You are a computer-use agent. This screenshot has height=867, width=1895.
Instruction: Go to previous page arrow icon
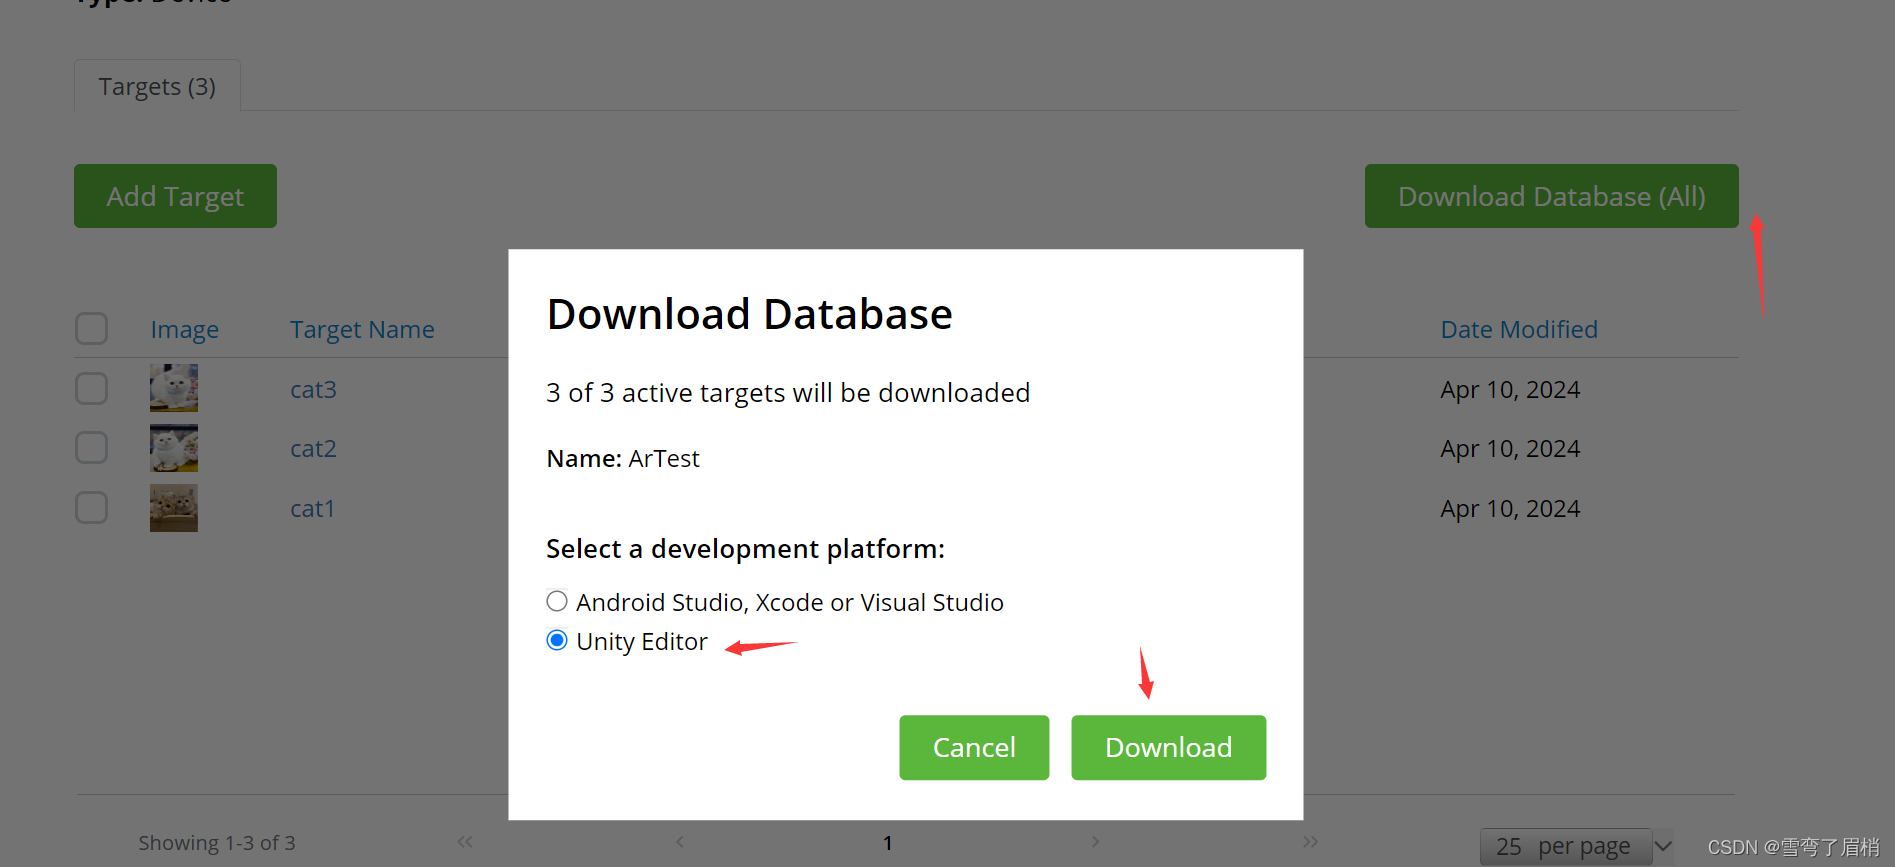[680, 842]
